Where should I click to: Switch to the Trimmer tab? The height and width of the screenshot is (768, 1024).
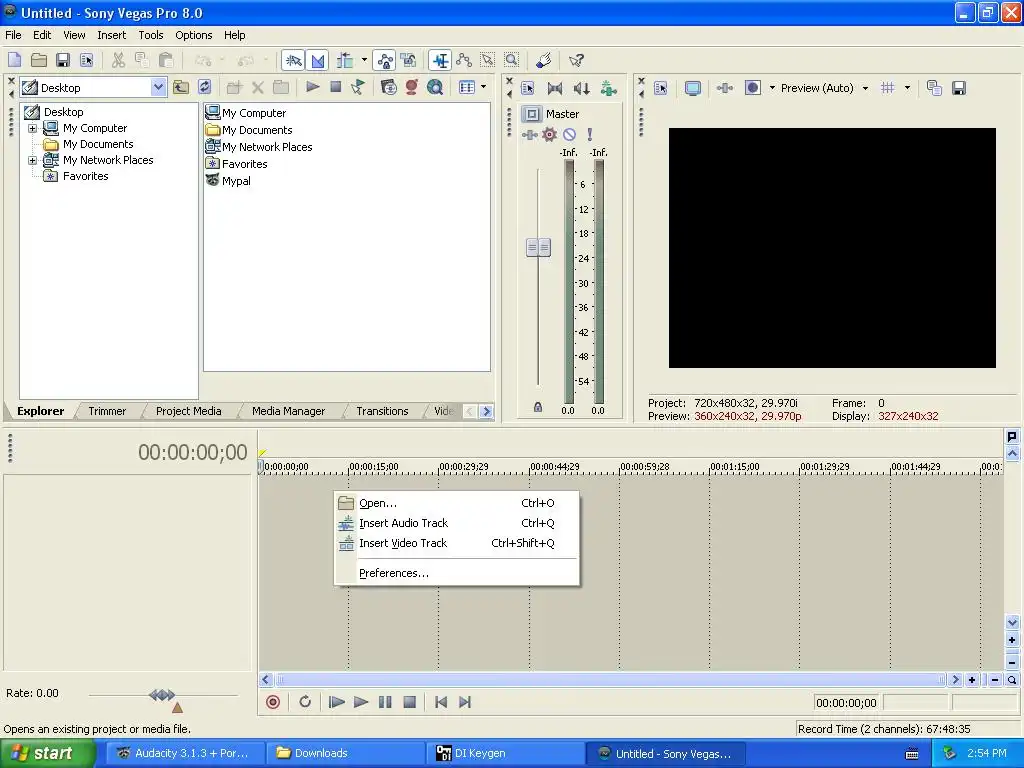107,411
